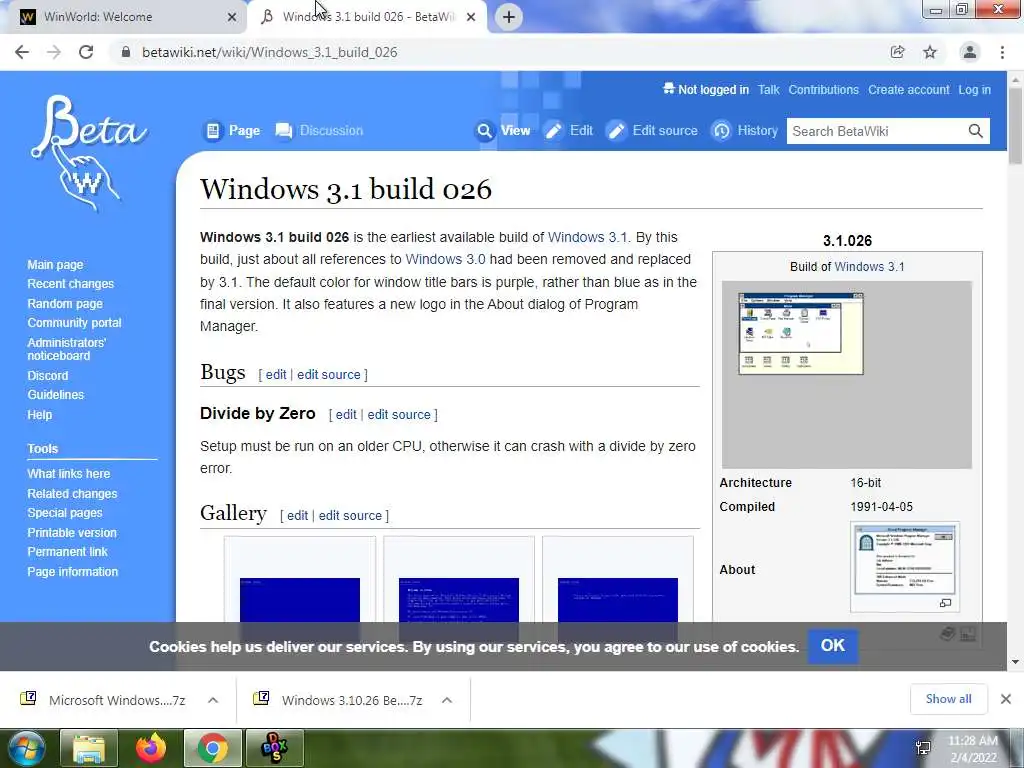Open Related changes tool
The height and width of the screenshot is (768, 1024).
pyautogui.click(x=72, y=494)
